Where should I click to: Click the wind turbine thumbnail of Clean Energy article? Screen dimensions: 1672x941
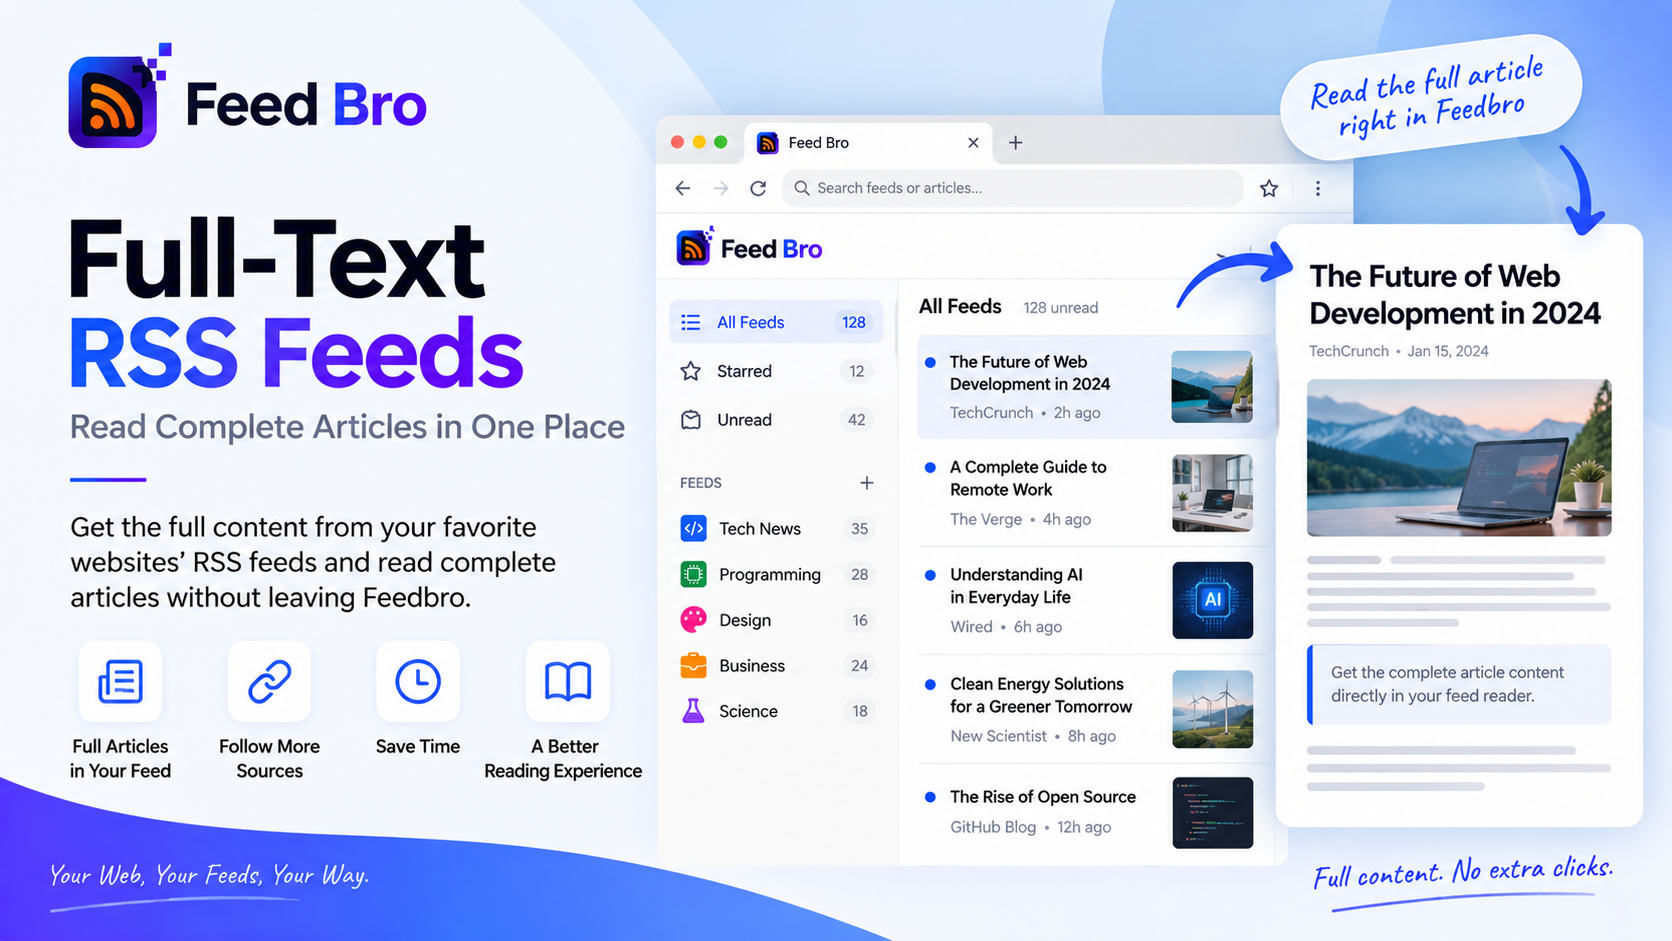coord(1212,709)
